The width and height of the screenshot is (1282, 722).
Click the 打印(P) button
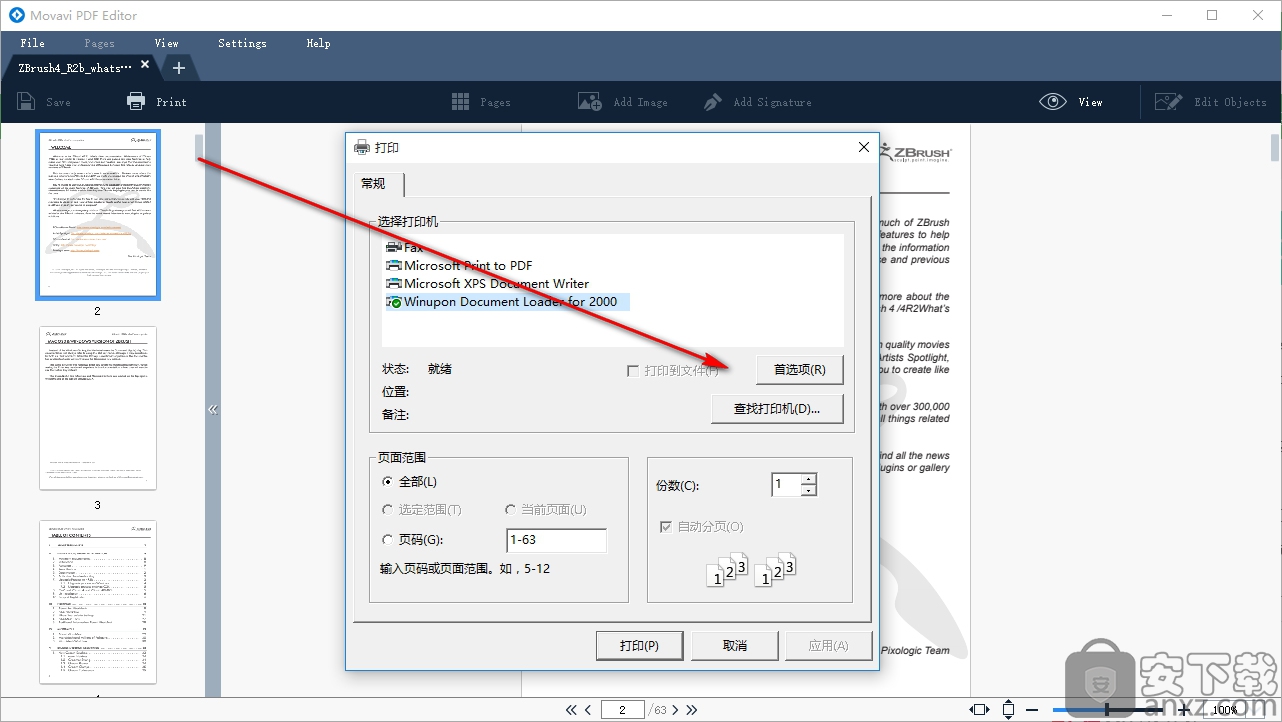[x=639, y=646]
